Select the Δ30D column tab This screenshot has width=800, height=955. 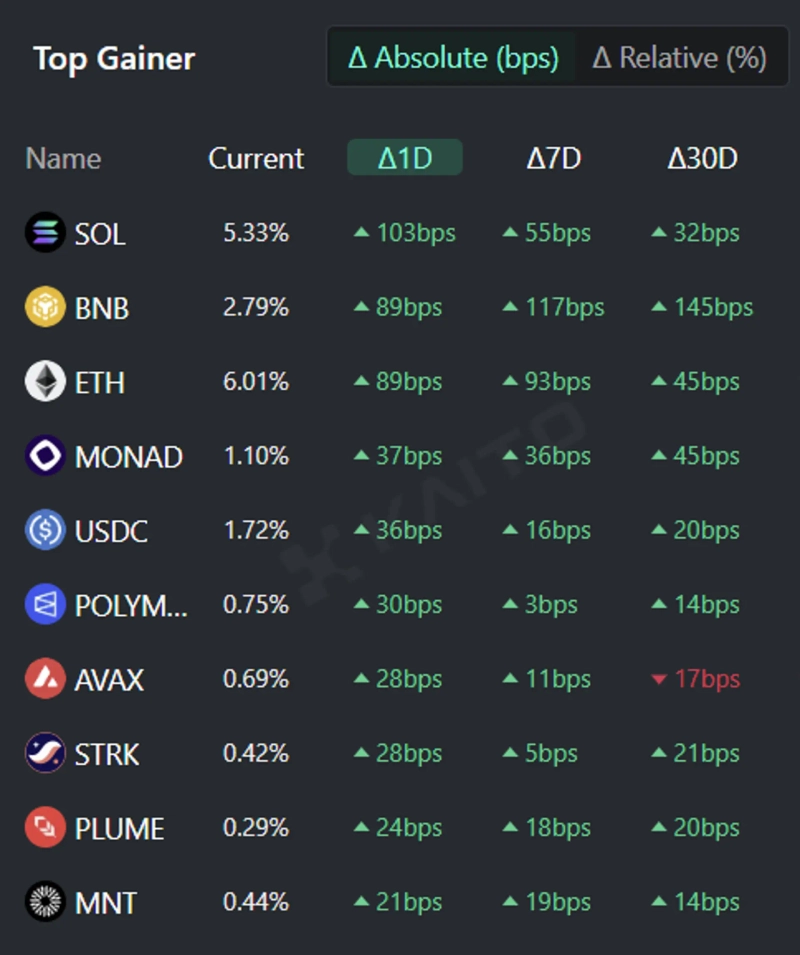[x=702, y=158]
